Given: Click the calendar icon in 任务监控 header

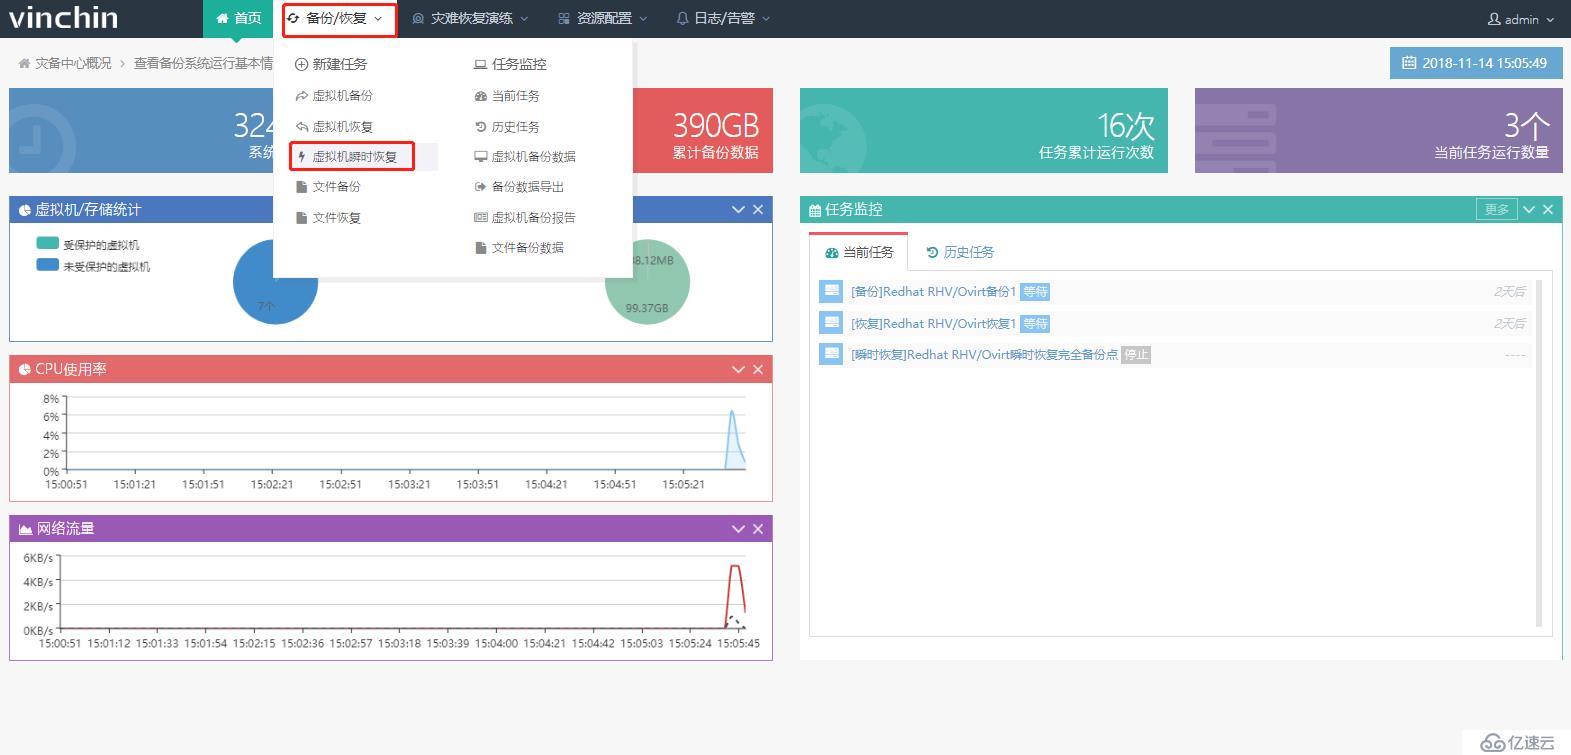Looking at the screenshot, I should click(x=815, y=210).
